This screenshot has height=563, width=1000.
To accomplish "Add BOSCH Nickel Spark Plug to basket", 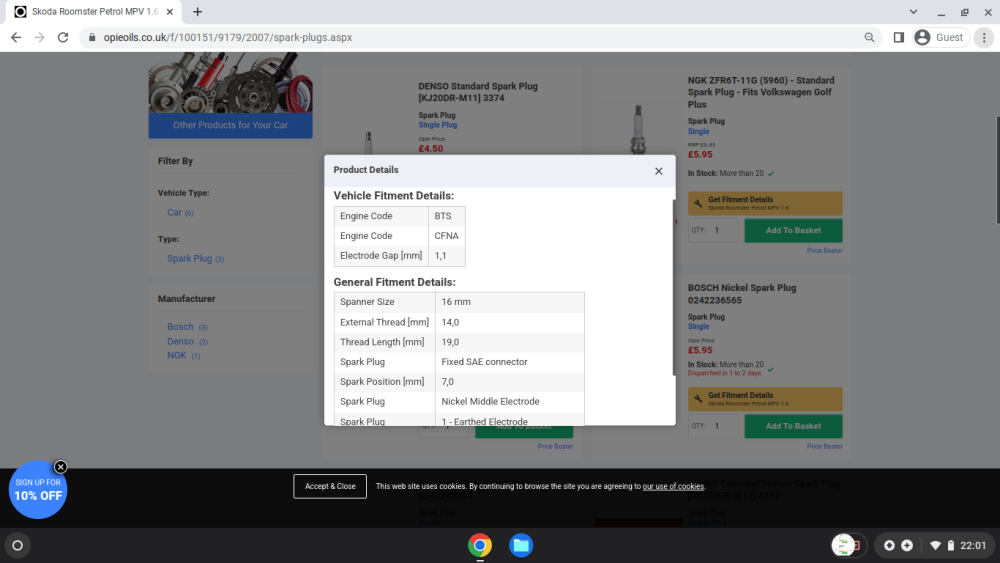I will coord(793,426).
